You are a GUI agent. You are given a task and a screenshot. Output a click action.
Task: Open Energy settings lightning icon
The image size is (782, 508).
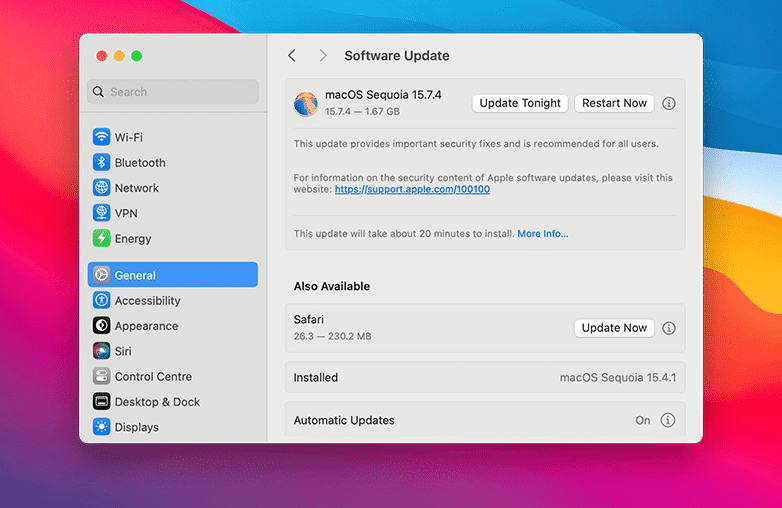coord(101,239)
